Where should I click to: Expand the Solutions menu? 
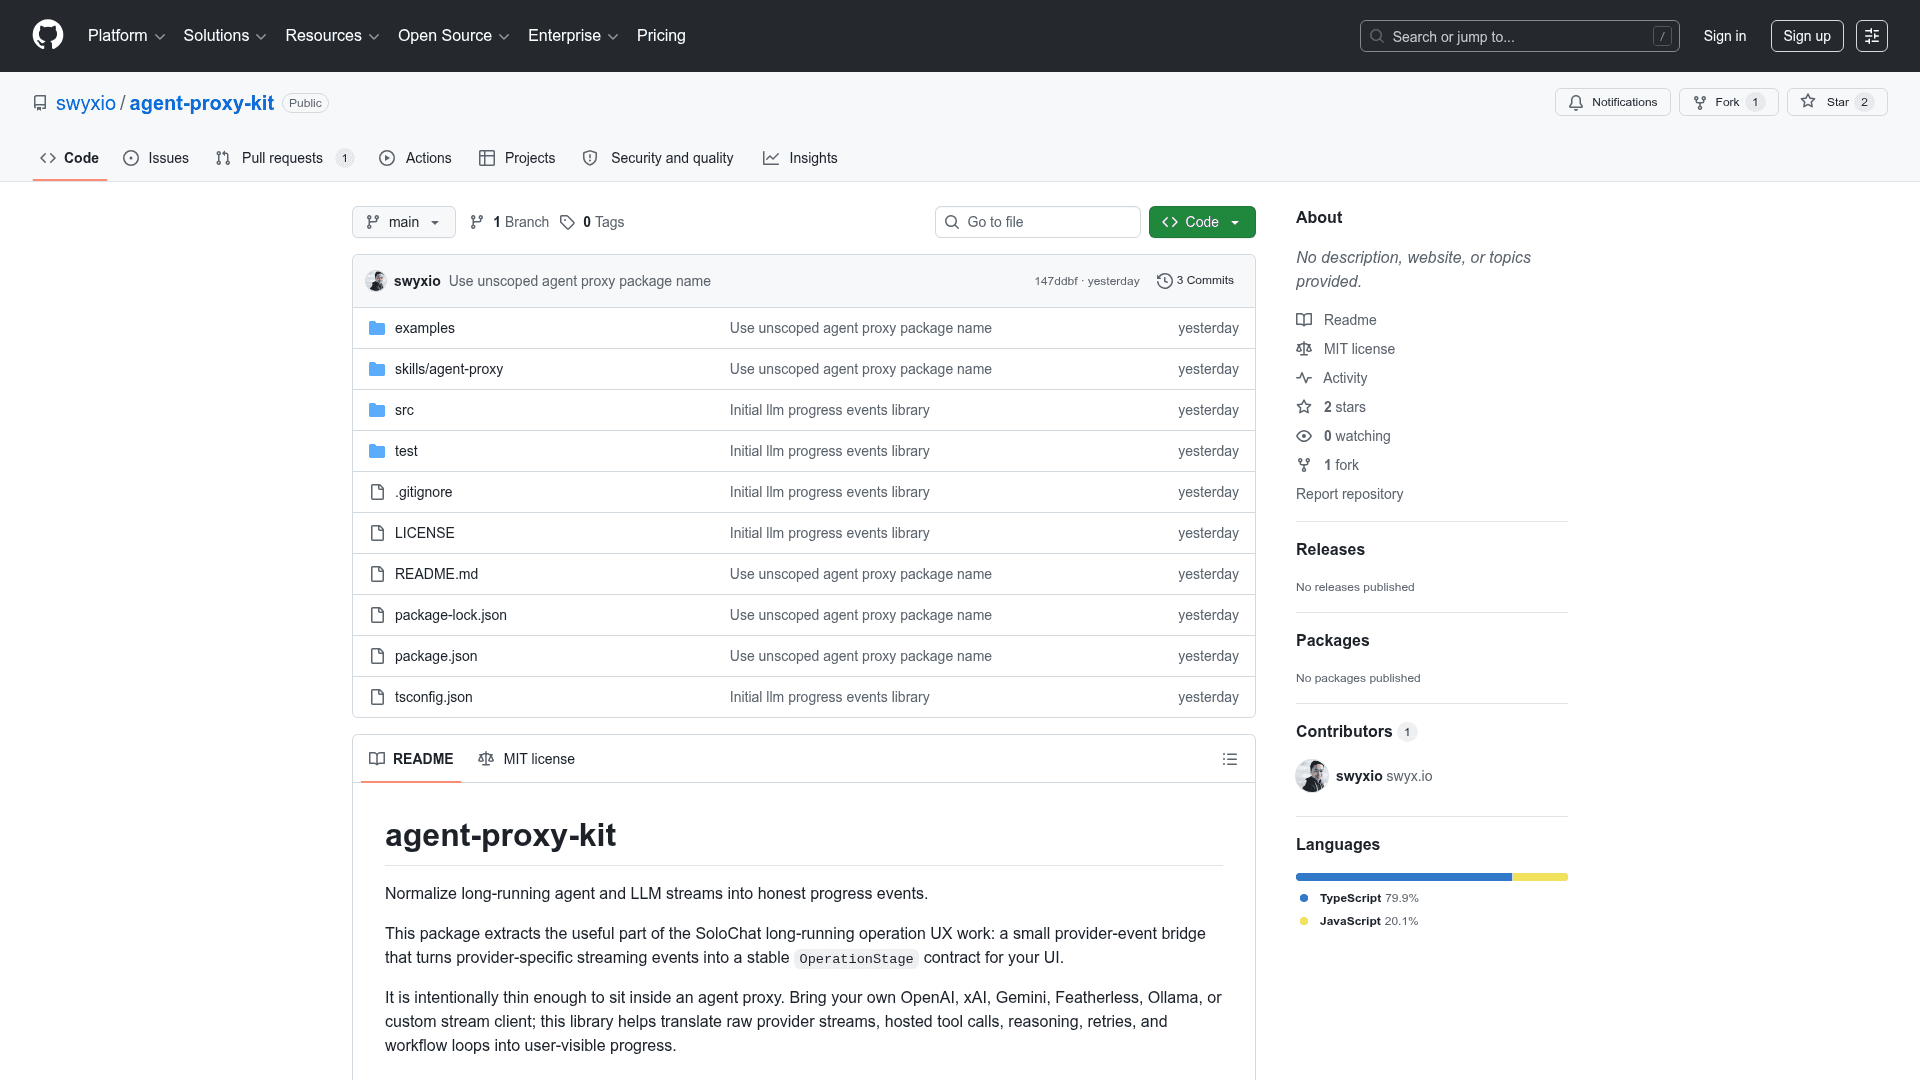[224, 36]
